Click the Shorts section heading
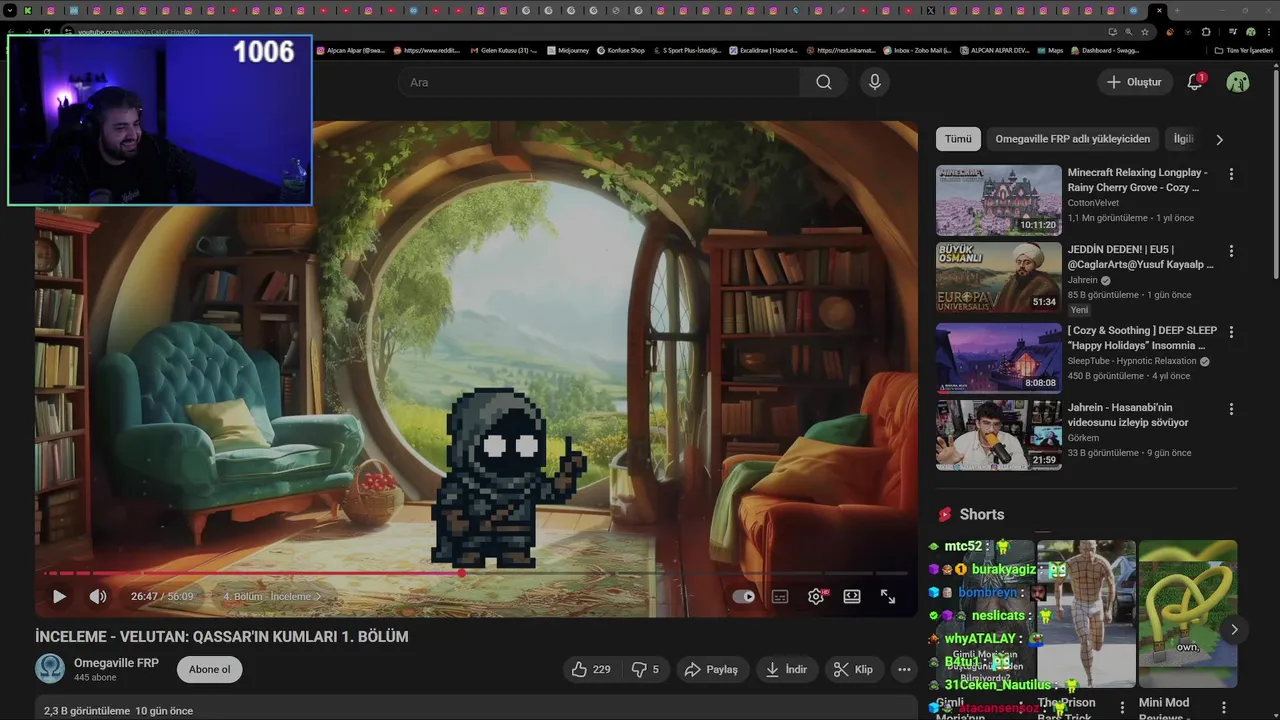The image size is (1280, 720). click(x=981, y=514)
